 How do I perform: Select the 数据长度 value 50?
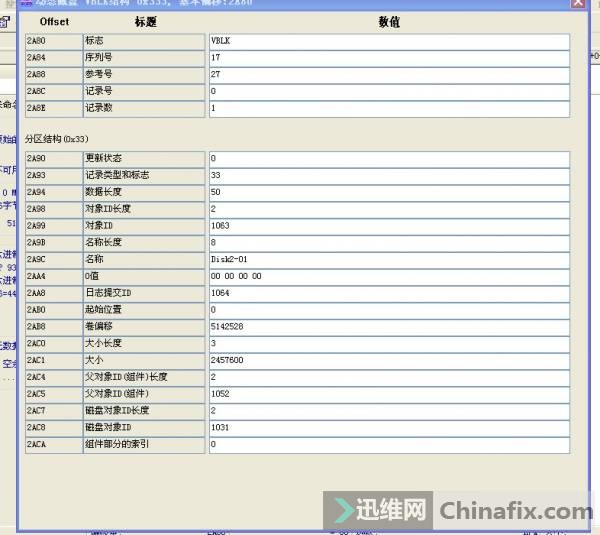[390, 192]
